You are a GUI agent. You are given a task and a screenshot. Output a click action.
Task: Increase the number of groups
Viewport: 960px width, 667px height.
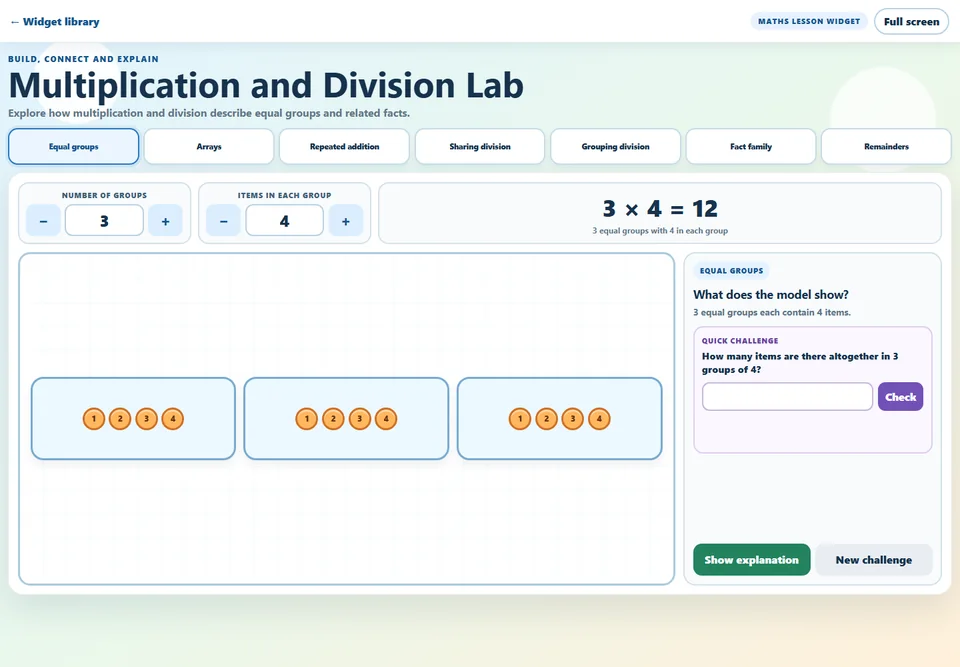(x=165, y=220)
